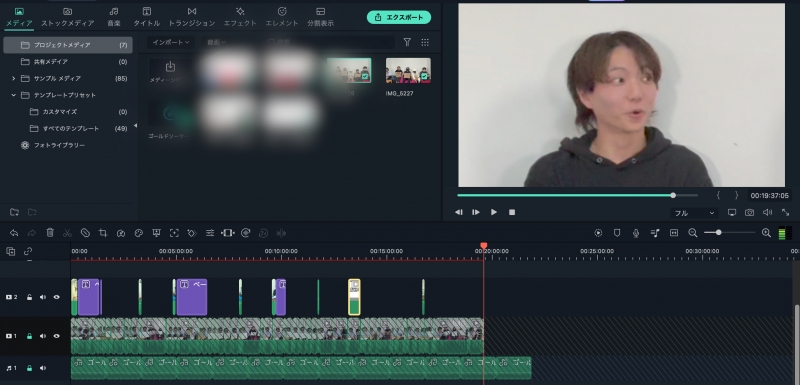Click the voiceover microphone icon
The height and width of the screenshot is (385, 800).
636,233
